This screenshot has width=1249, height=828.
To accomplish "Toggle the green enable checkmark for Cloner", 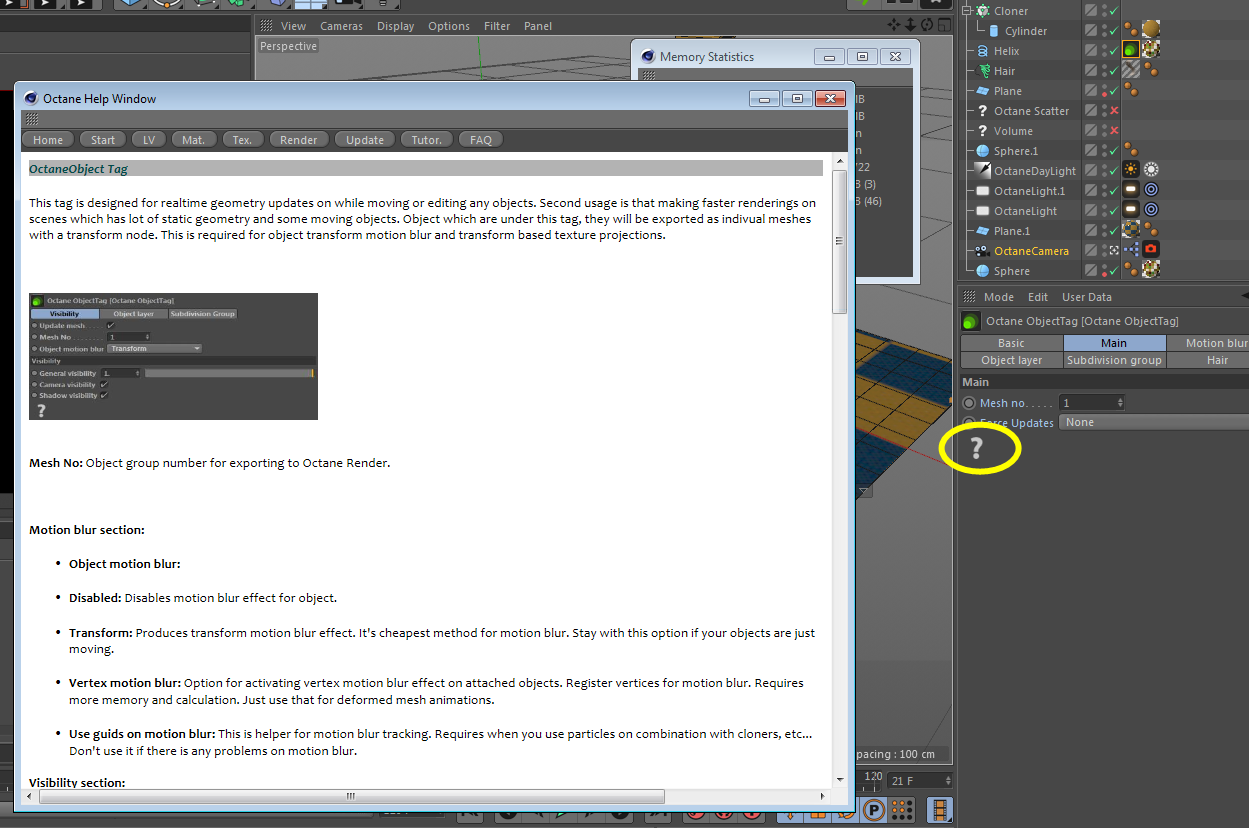I will point(1113,11).
